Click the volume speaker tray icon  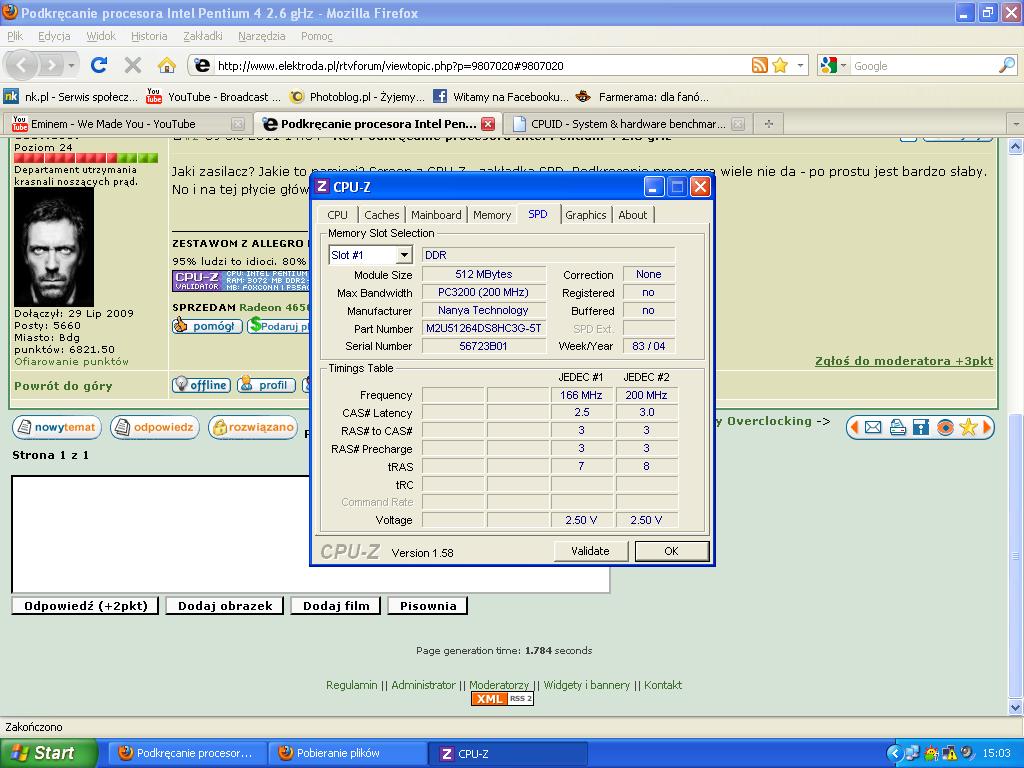click(968, 753)
